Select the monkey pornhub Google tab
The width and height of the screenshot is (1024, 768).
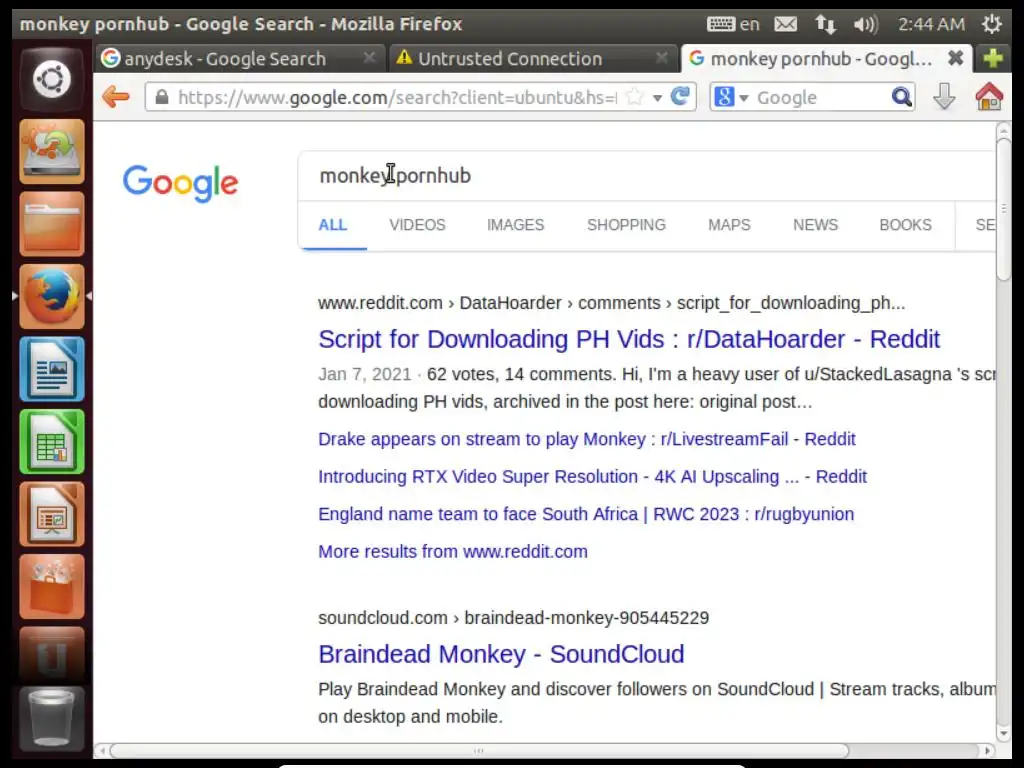[821, 59]
